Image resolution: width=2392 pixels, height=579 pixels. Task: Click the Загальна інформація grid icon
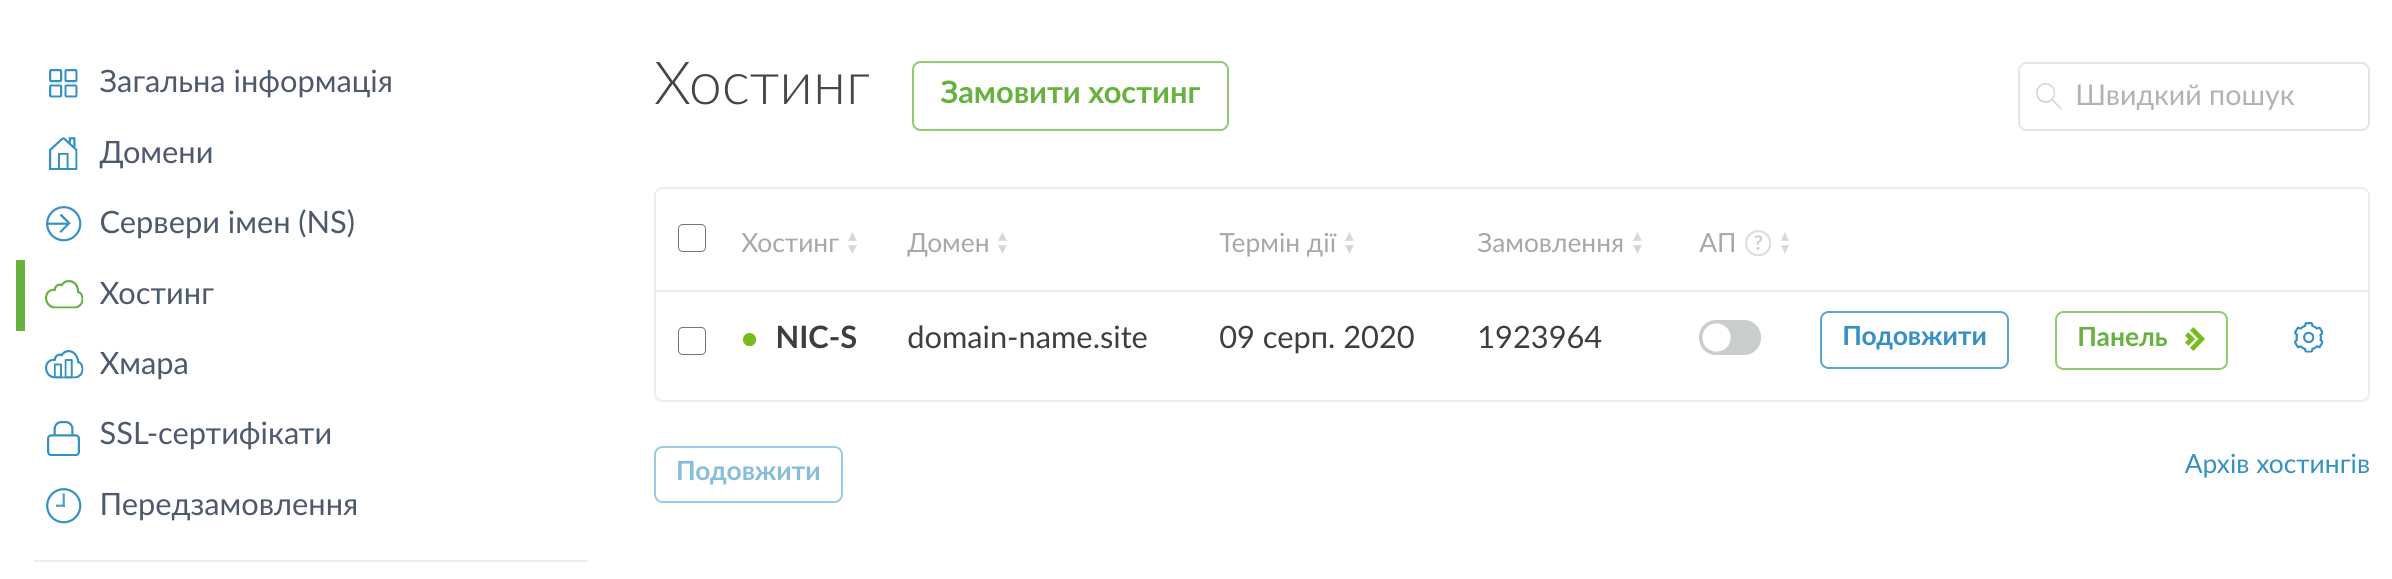pyautogui.click(x=63, y=83)
